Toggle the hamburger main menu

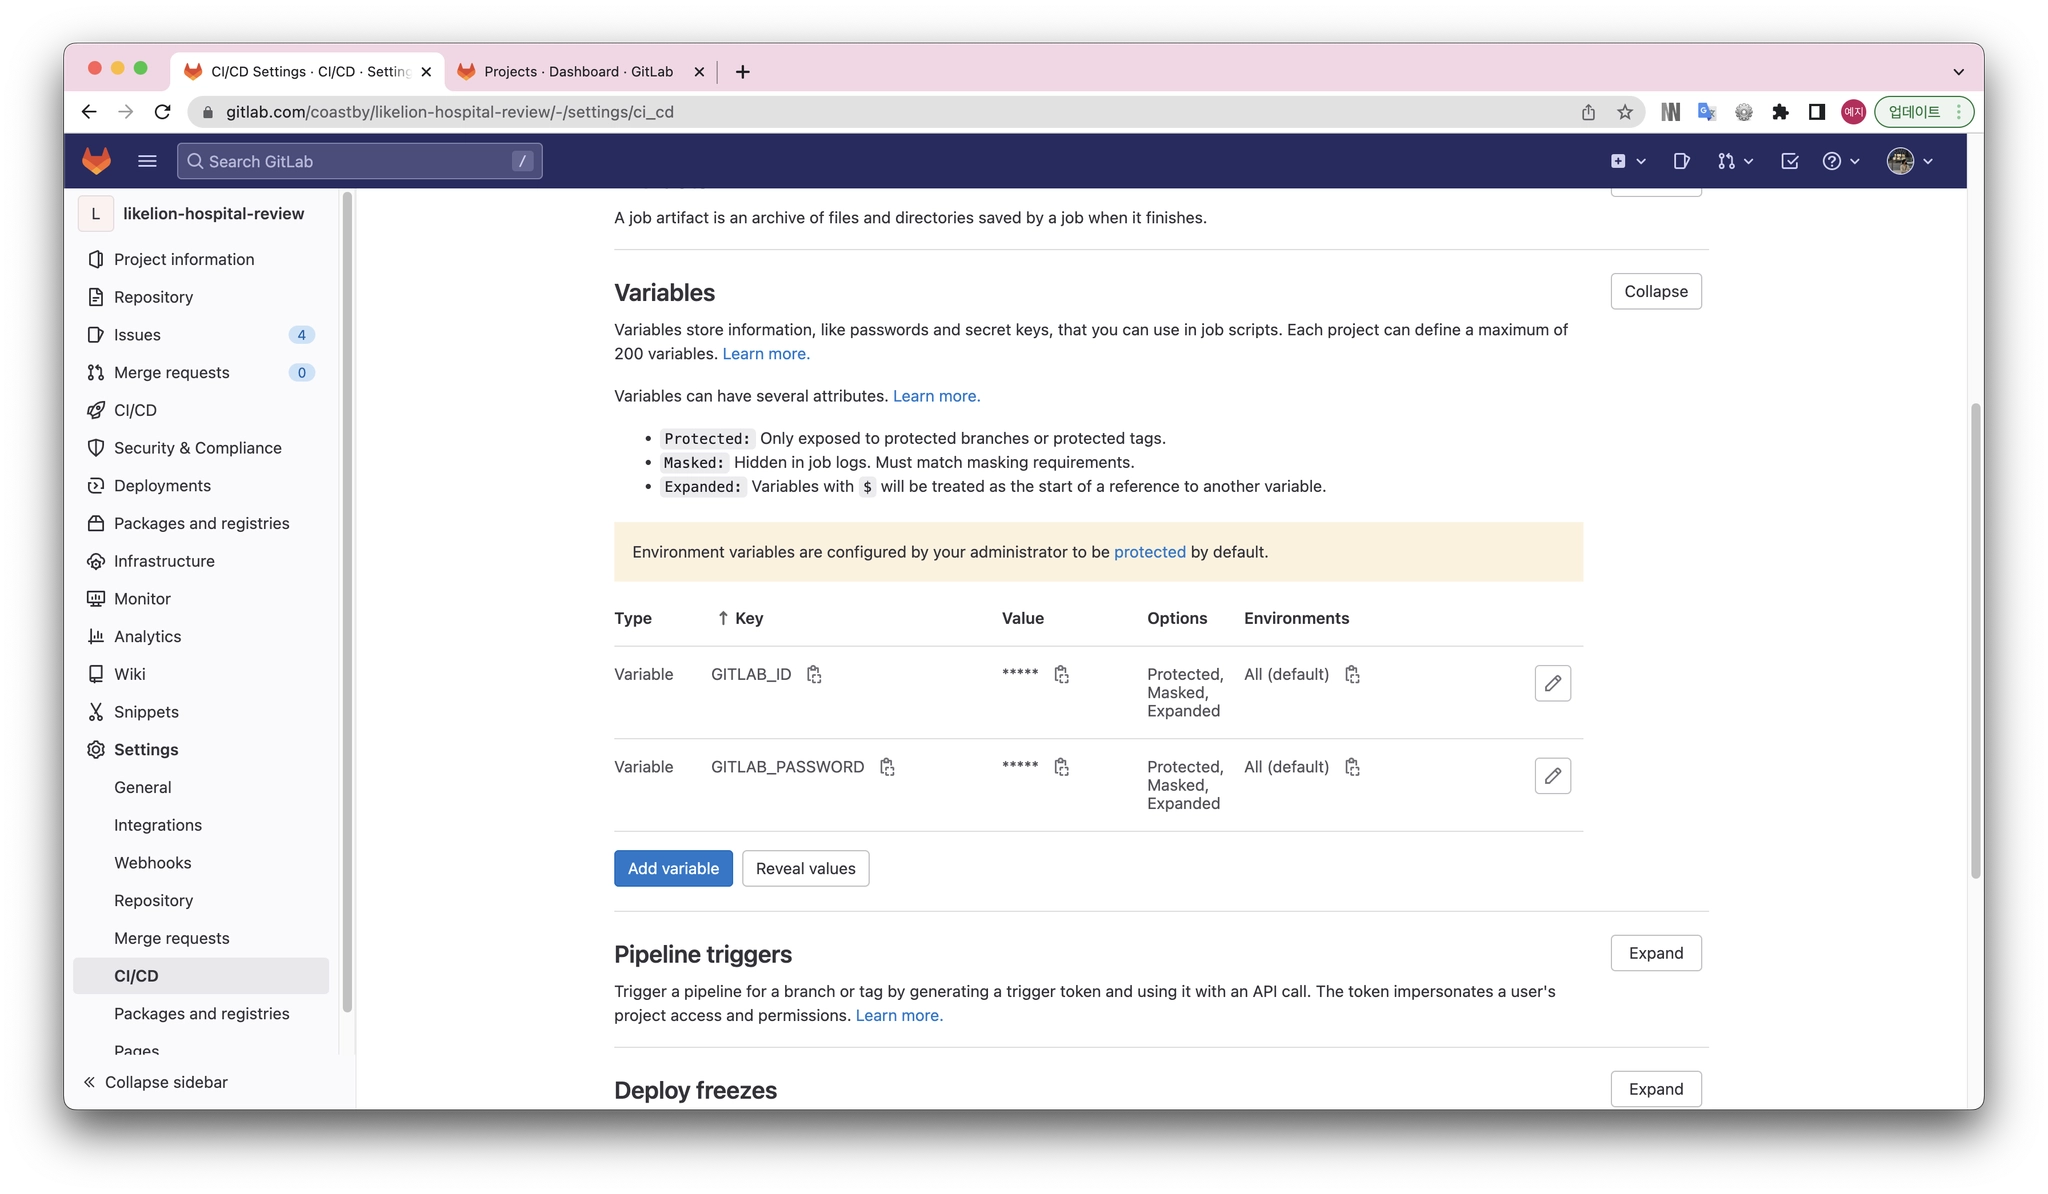coord(147,161)
